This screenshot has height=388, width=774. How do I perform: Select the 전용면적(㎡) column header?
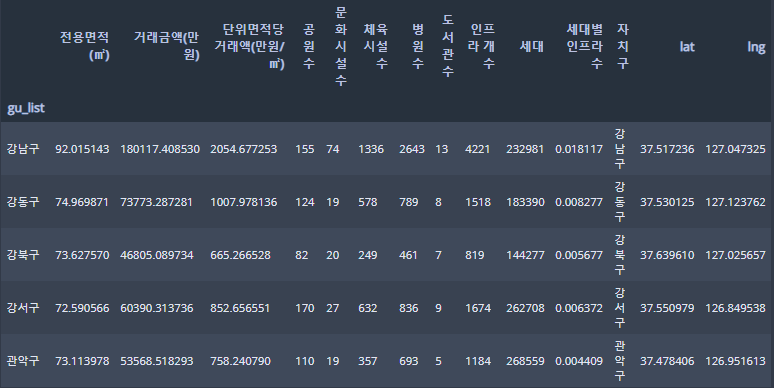pos(84,46)
